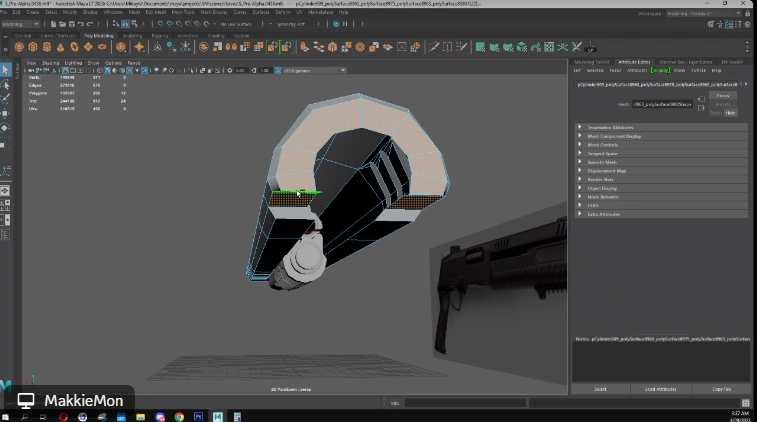Click the mesh name input field
757x422 pixels.
pos(662,104)
